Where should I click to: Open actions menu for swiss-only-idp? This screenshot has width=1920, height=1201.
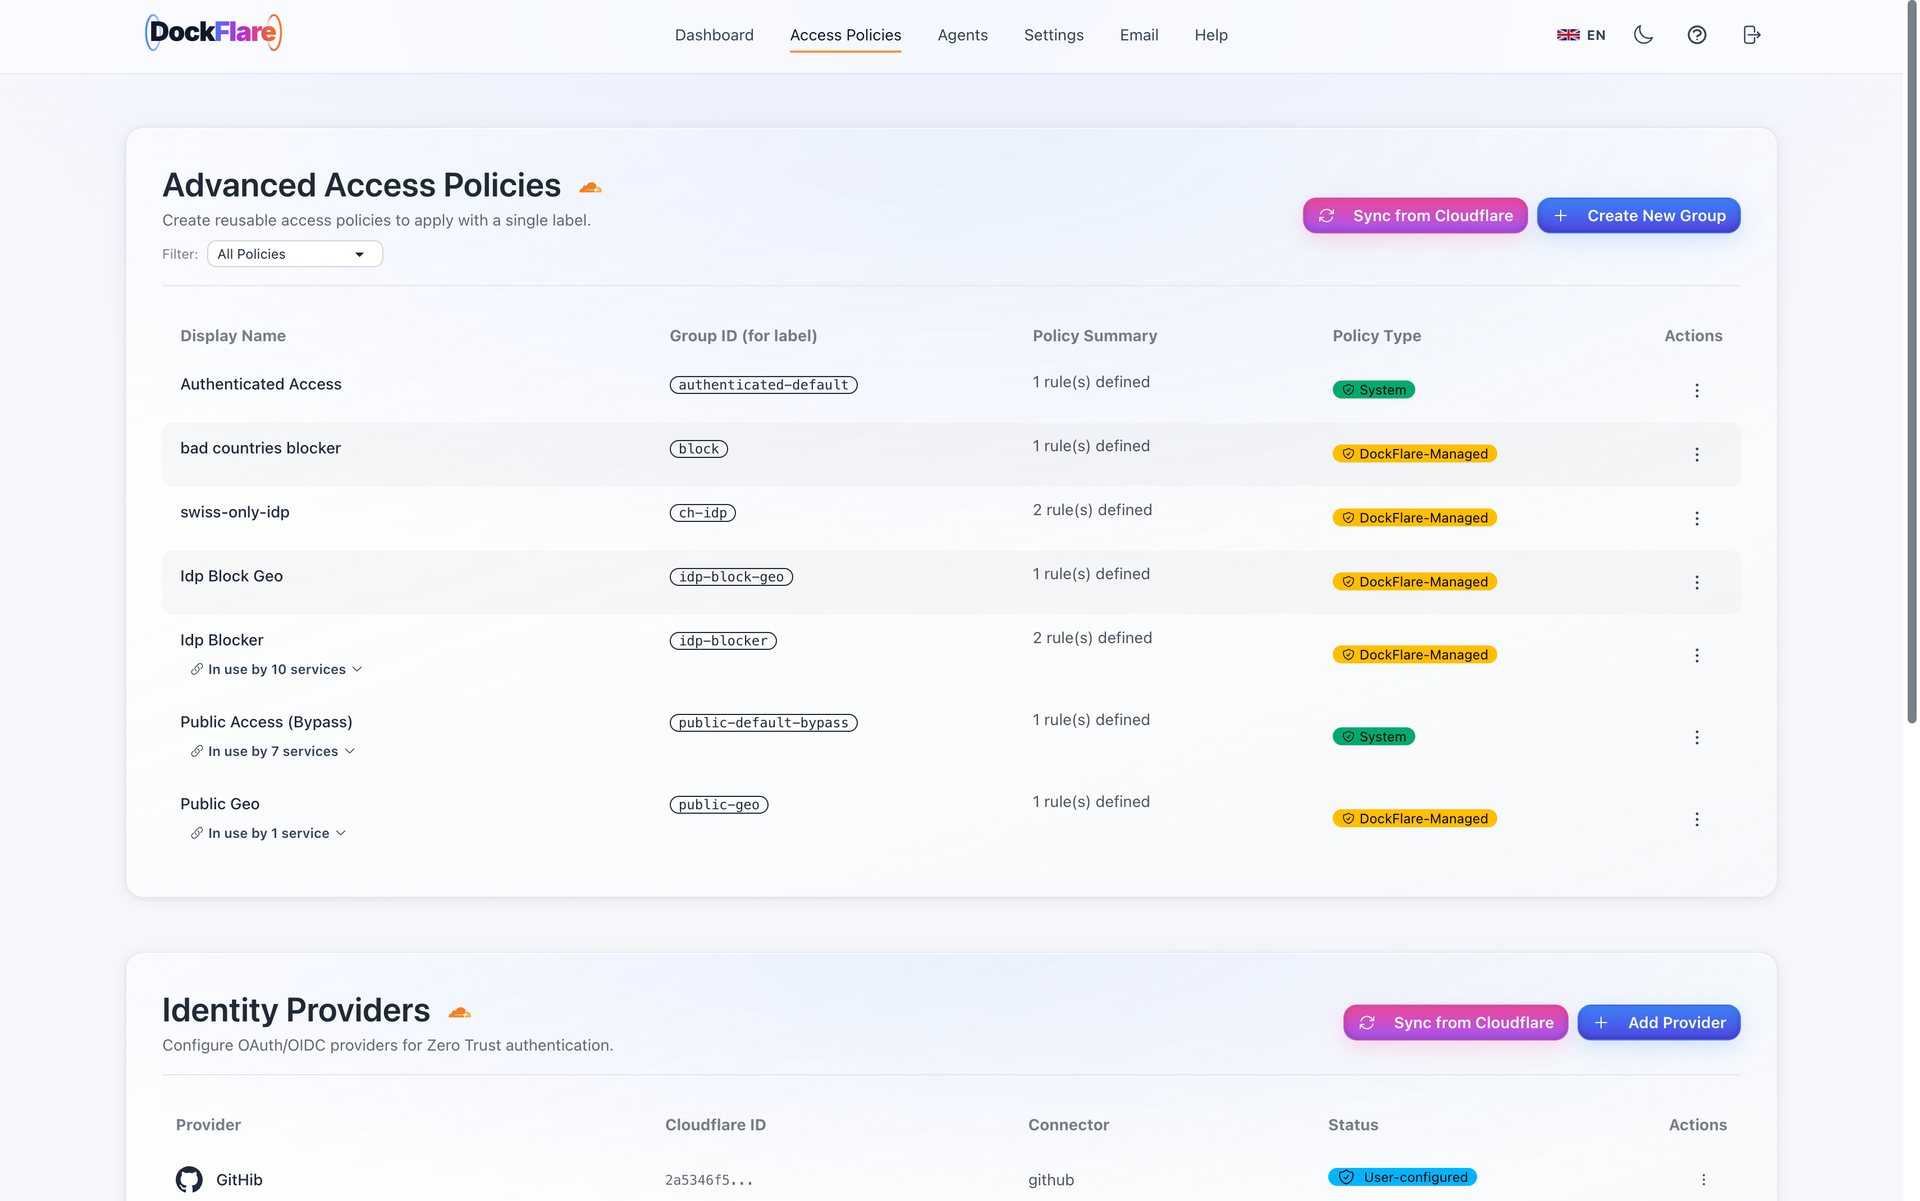pyautogui.click(x=1697, y=518)
